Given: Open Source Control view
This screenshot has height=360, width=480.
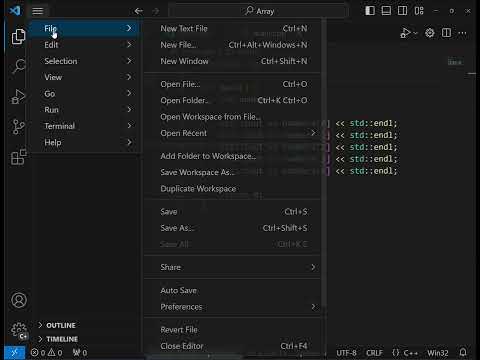Looking at the screenshot, I should point(18,126).
